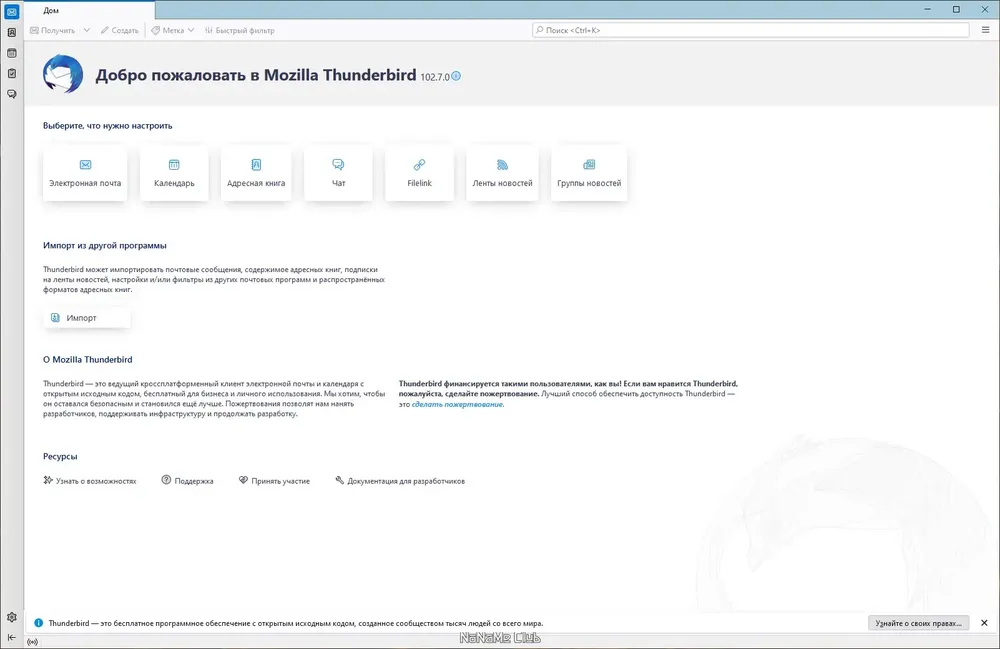Open the Tasks space icon in sidebar
Screen dimensions: 1000x649
(11, 73)
